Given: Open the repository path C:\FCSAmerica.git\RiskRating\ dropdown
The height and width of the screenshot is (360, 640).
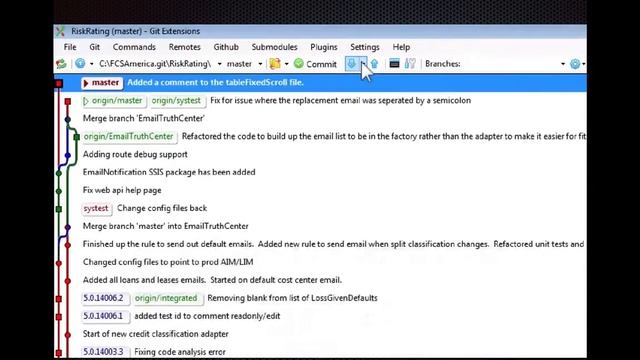Looking at the screenshot, I should coord(219,64).
